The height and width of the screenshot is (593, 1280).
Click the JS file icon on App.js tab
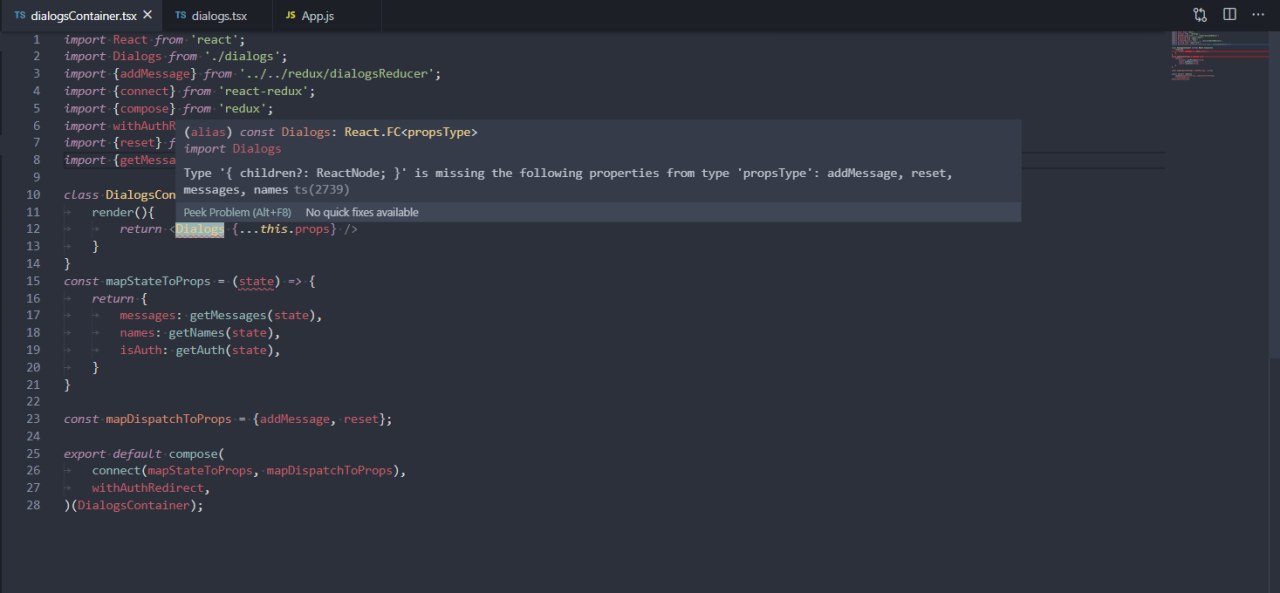click(x=291, y=16)
